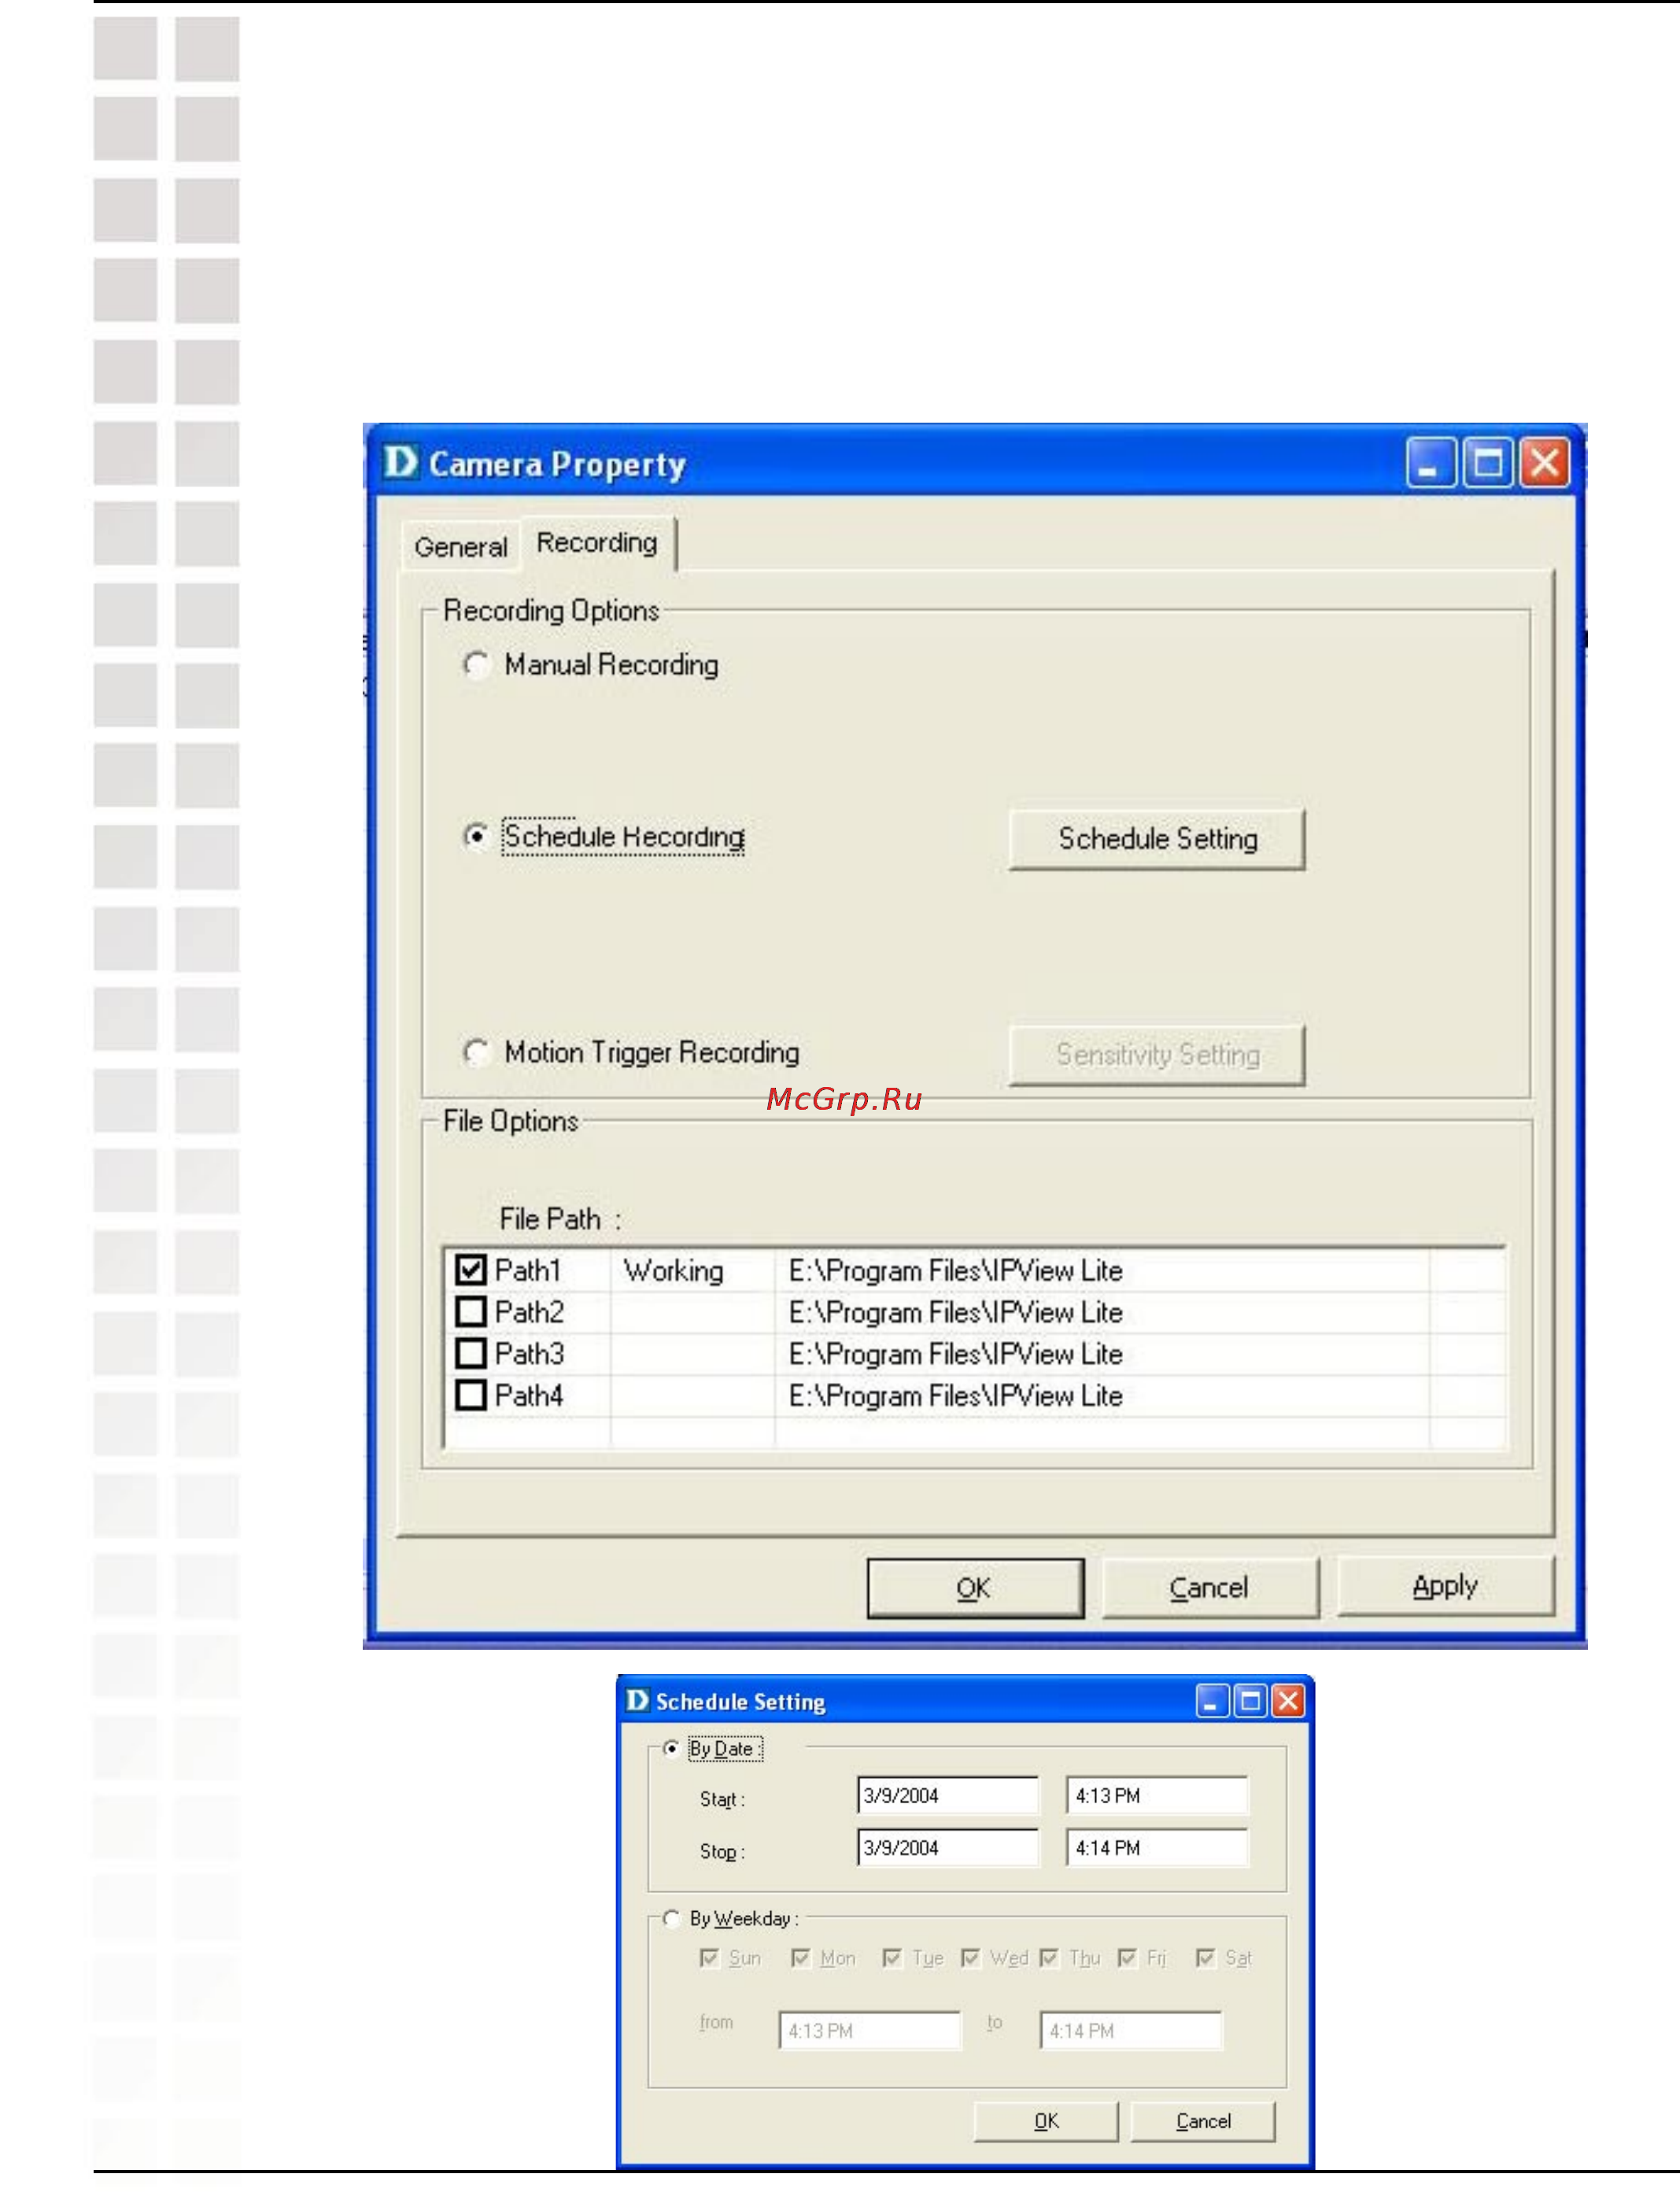
Task: Cancel the Schedule Setting dialog
Action: 1203,2121
